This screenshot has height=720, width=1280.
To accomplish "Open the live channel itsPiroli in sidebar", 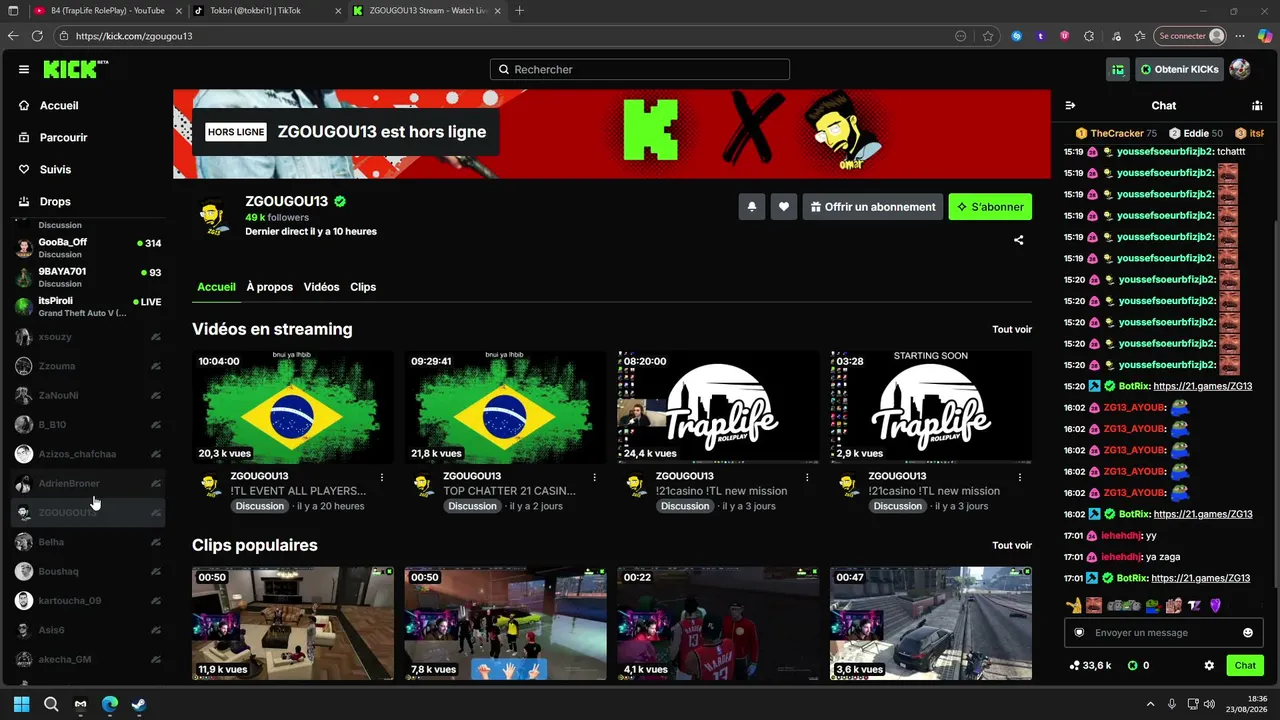I will click(88, 306).
